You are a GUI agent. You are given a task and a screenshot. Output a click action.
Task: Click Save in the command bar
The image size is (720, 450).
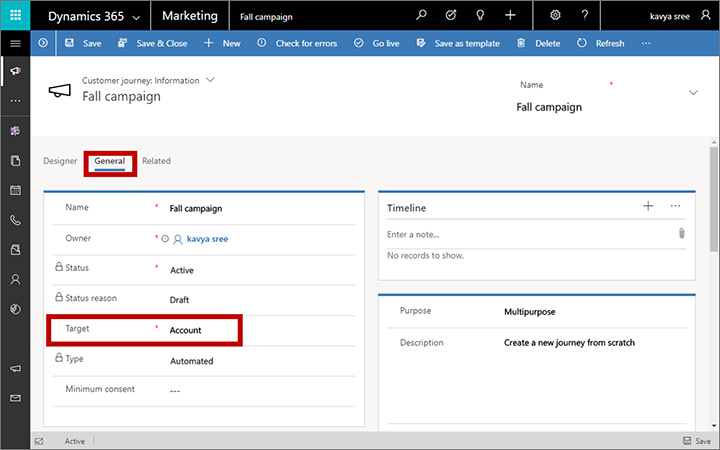click(83, 43)
